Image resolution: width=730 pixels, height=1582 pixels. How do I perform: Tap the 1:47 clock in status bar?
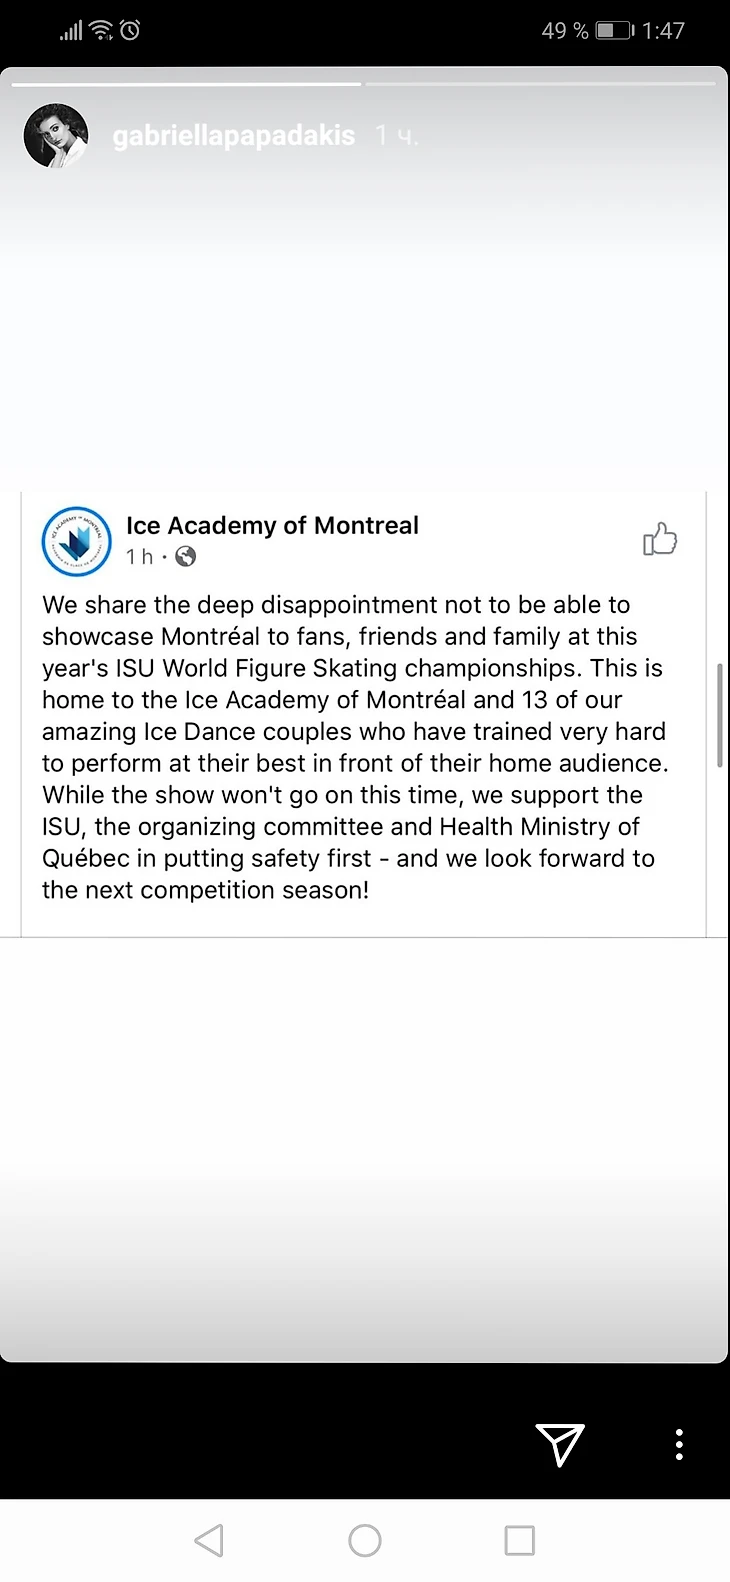point(664,31)
